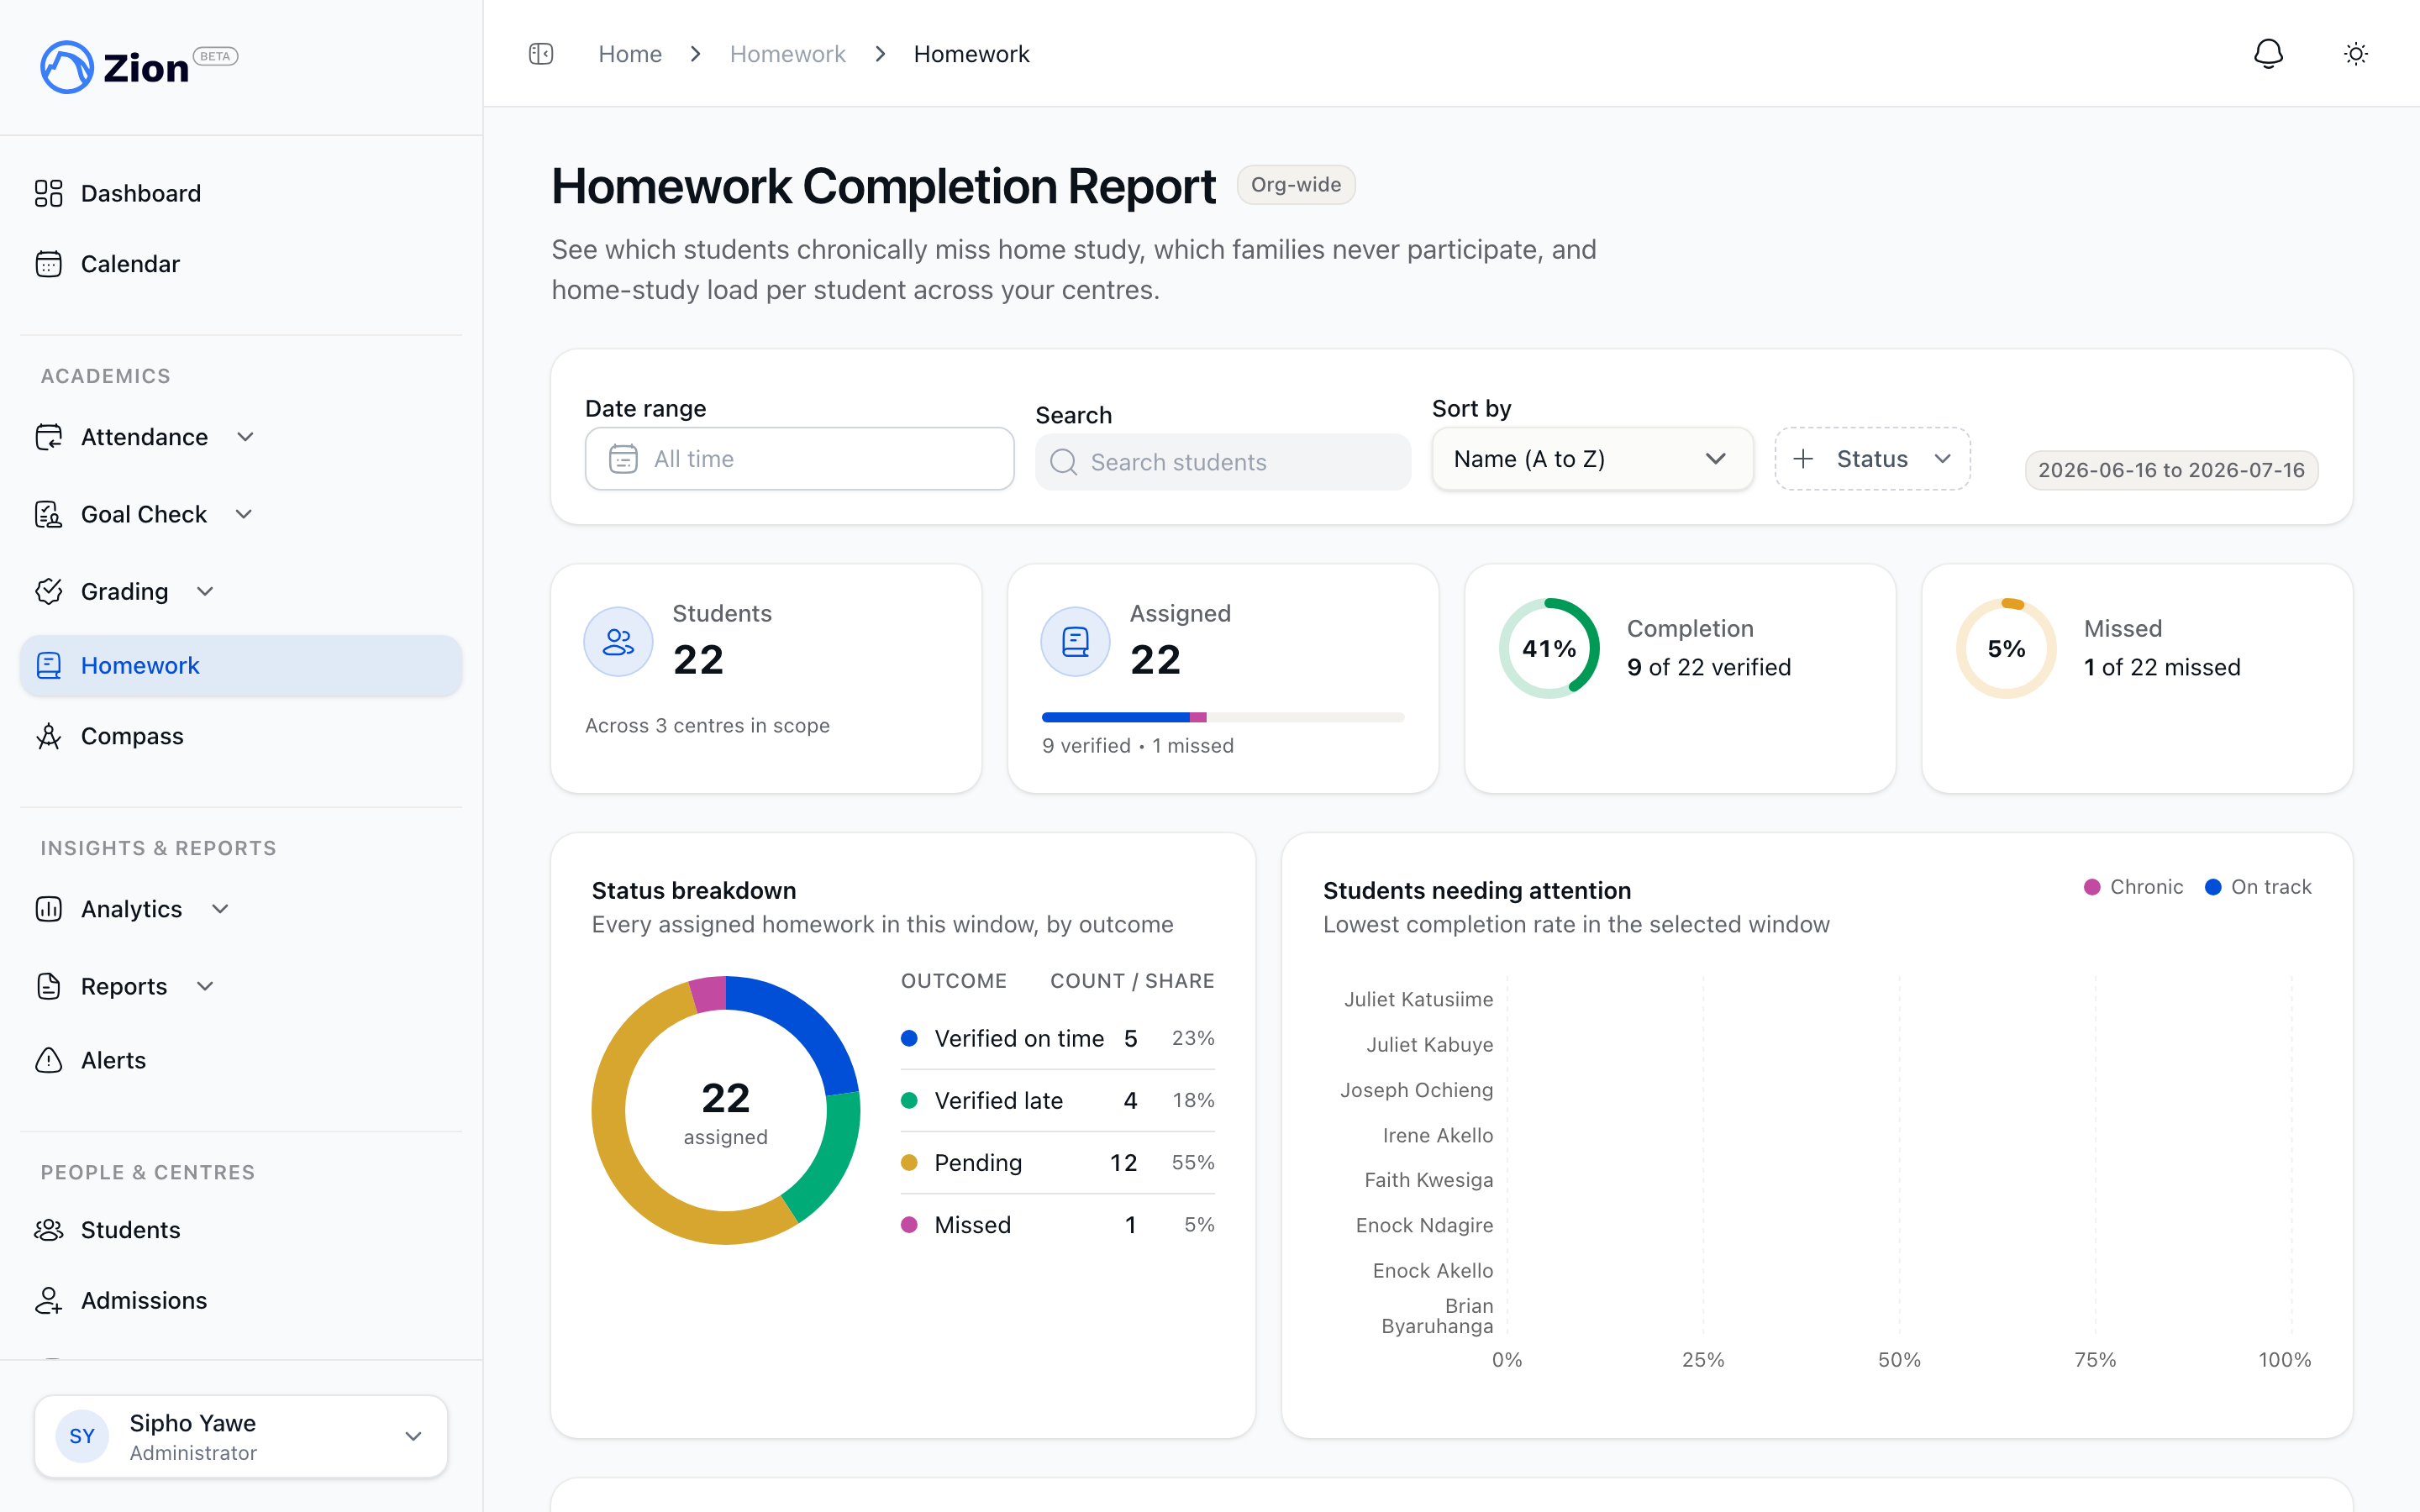
Task: Click the Students people icon in sidebar
Action: coord(49,1230)
